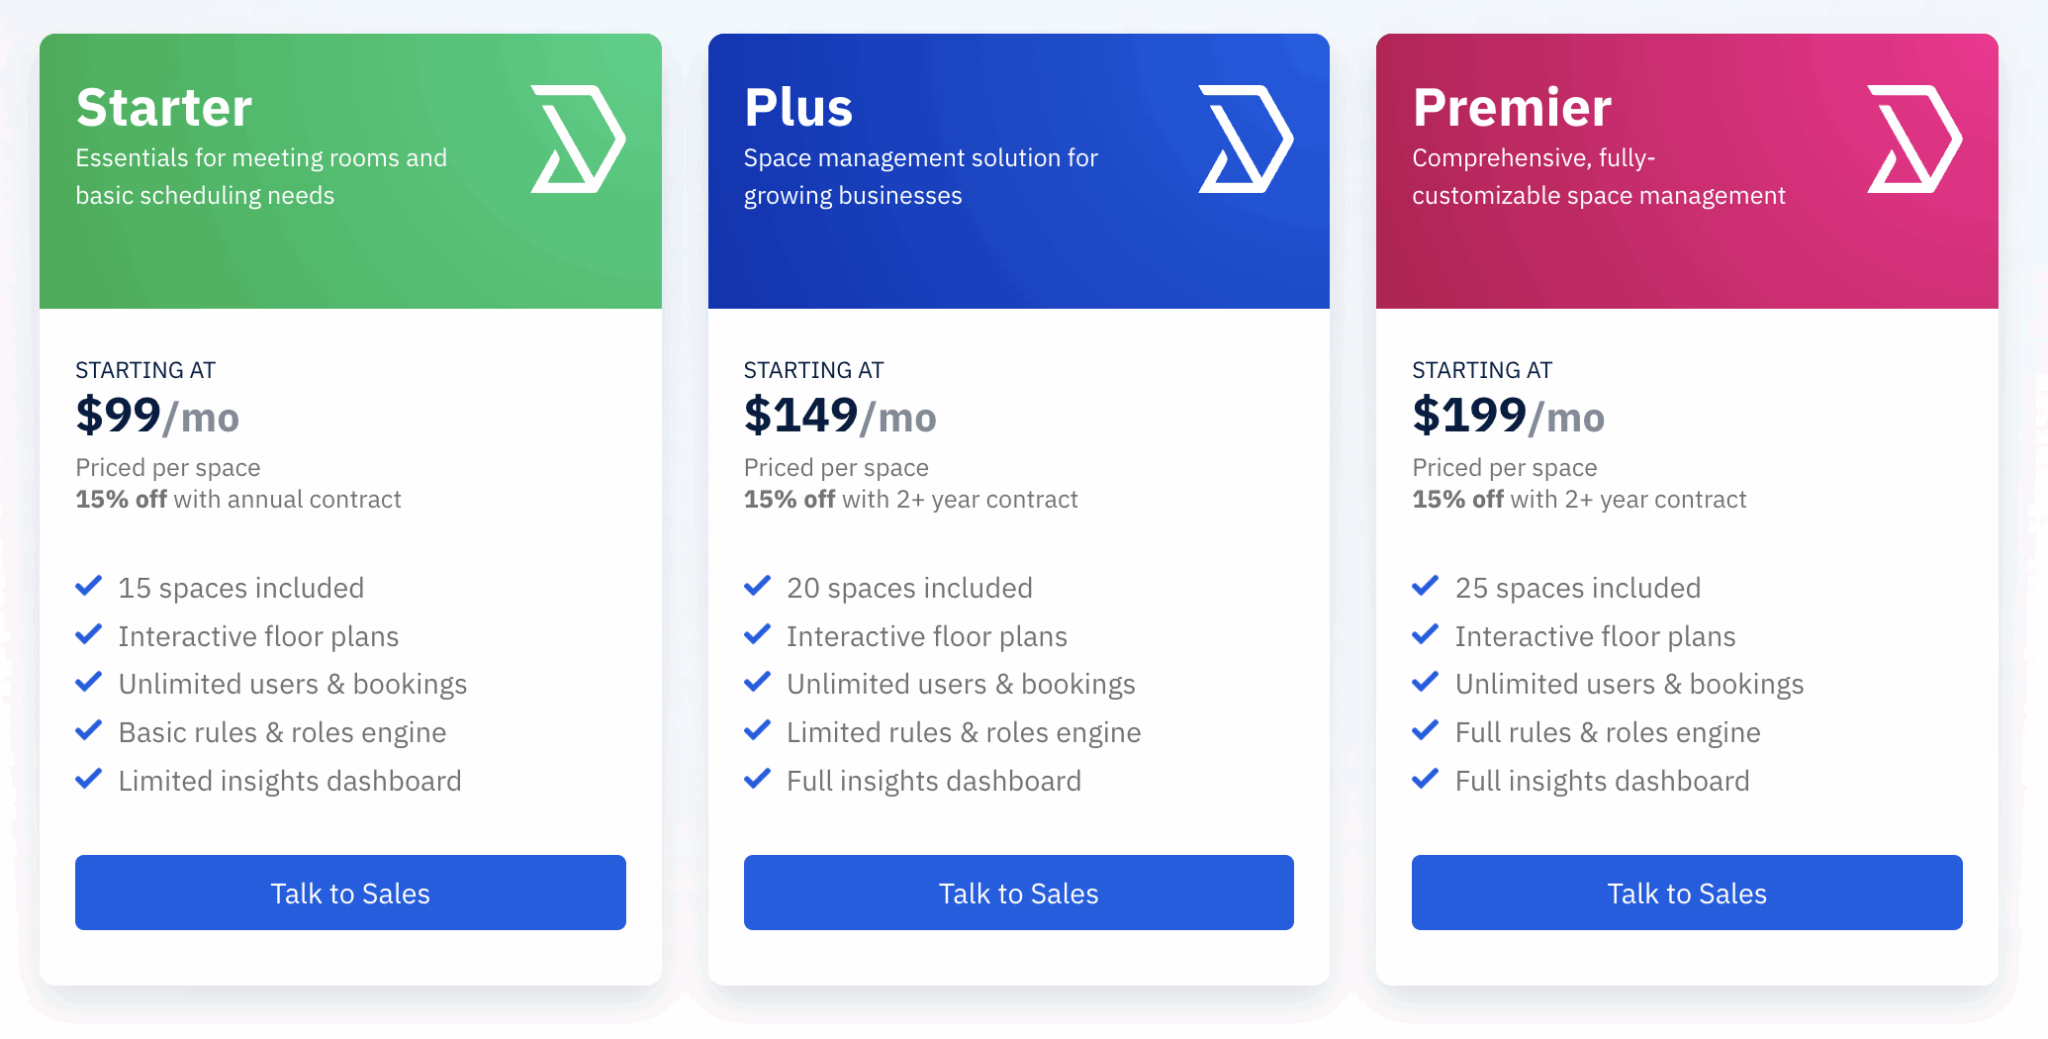Click Talk to Sales on the Starter plan
2048x1039 pixels.
coord(349,892)
